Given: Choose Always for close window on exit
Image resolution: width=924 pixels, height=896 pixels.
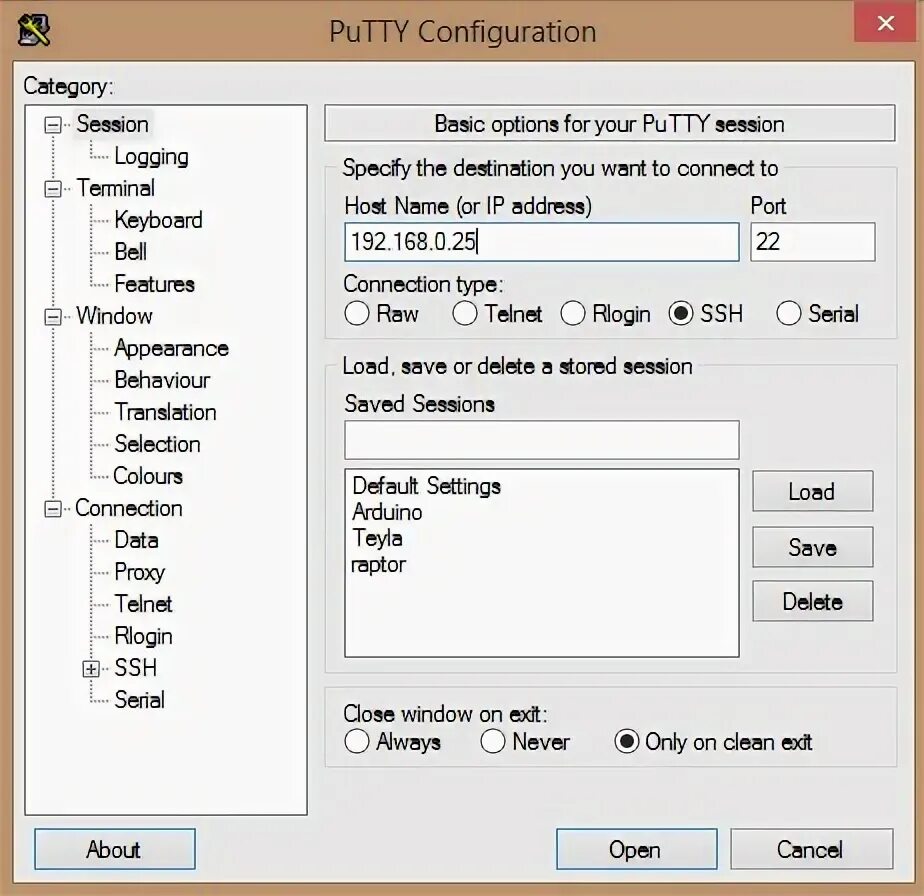Looking at the screenshot, I should pyautogui.click(x=357, y=742).
